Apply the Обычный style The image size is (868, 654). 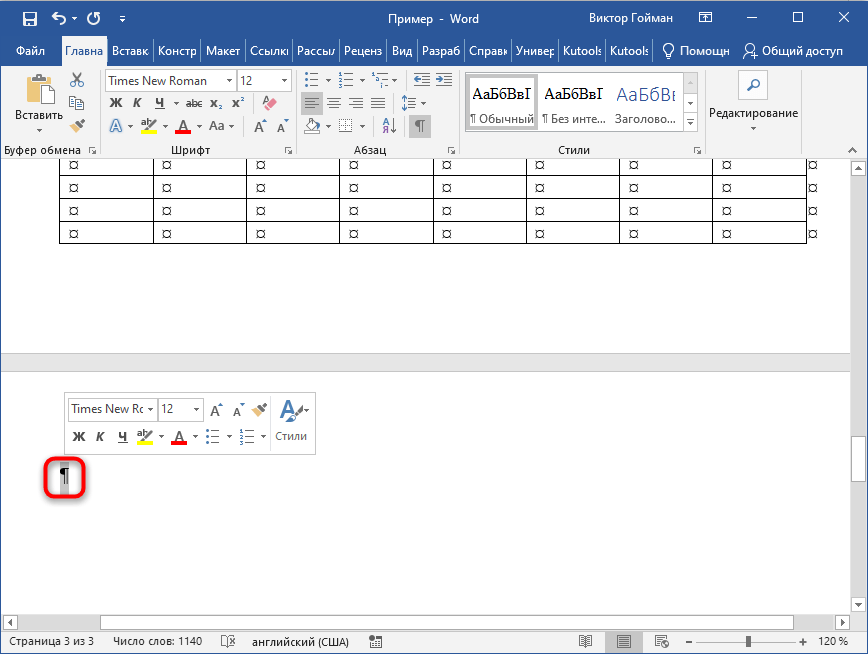pyautogui.click(x=502, y=104)
